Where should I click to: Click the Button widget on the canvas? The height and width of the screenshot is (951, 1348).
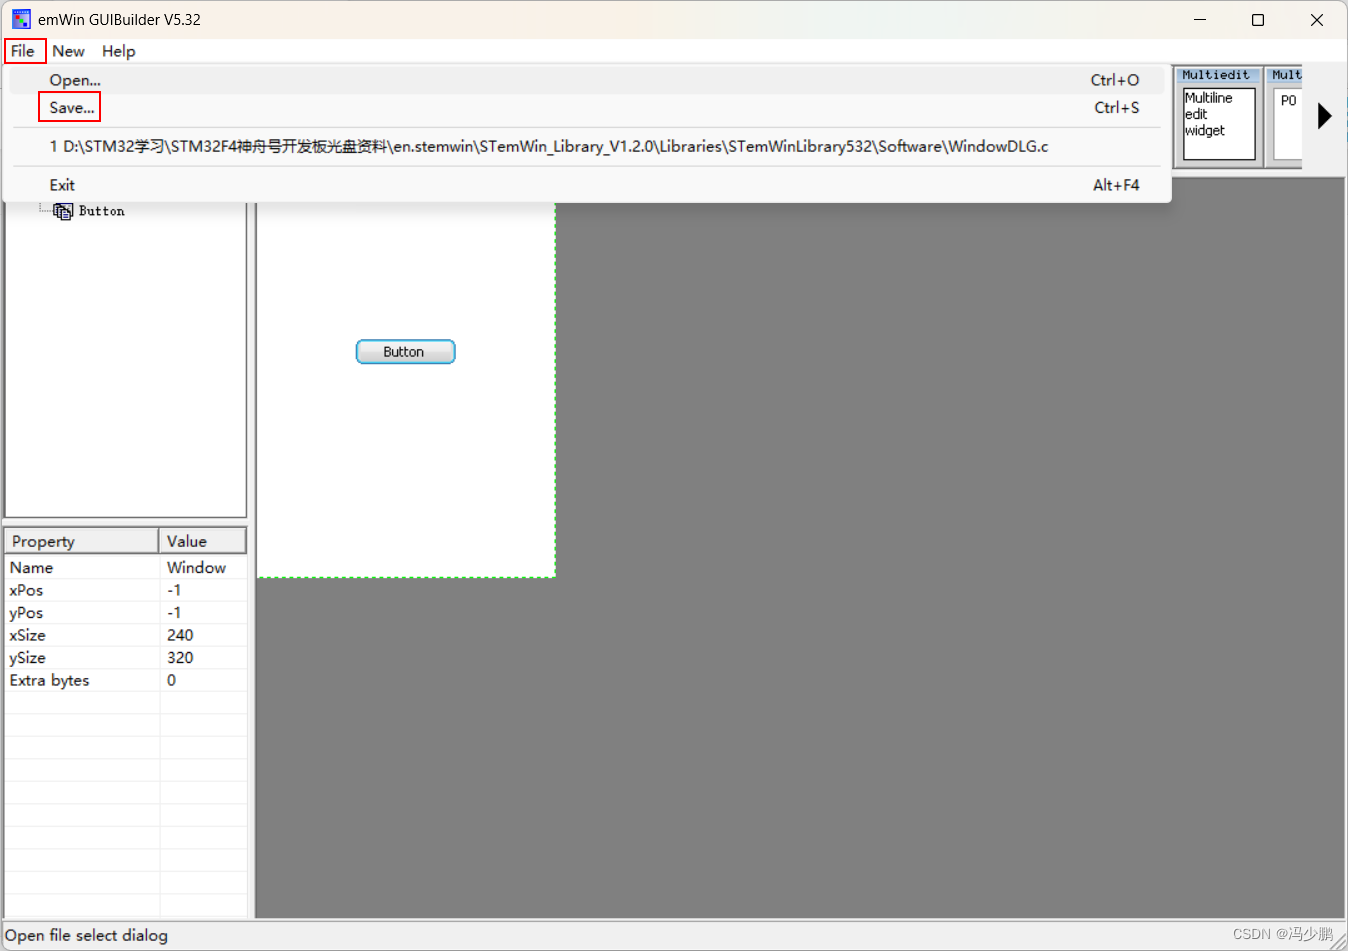point(405,351)
